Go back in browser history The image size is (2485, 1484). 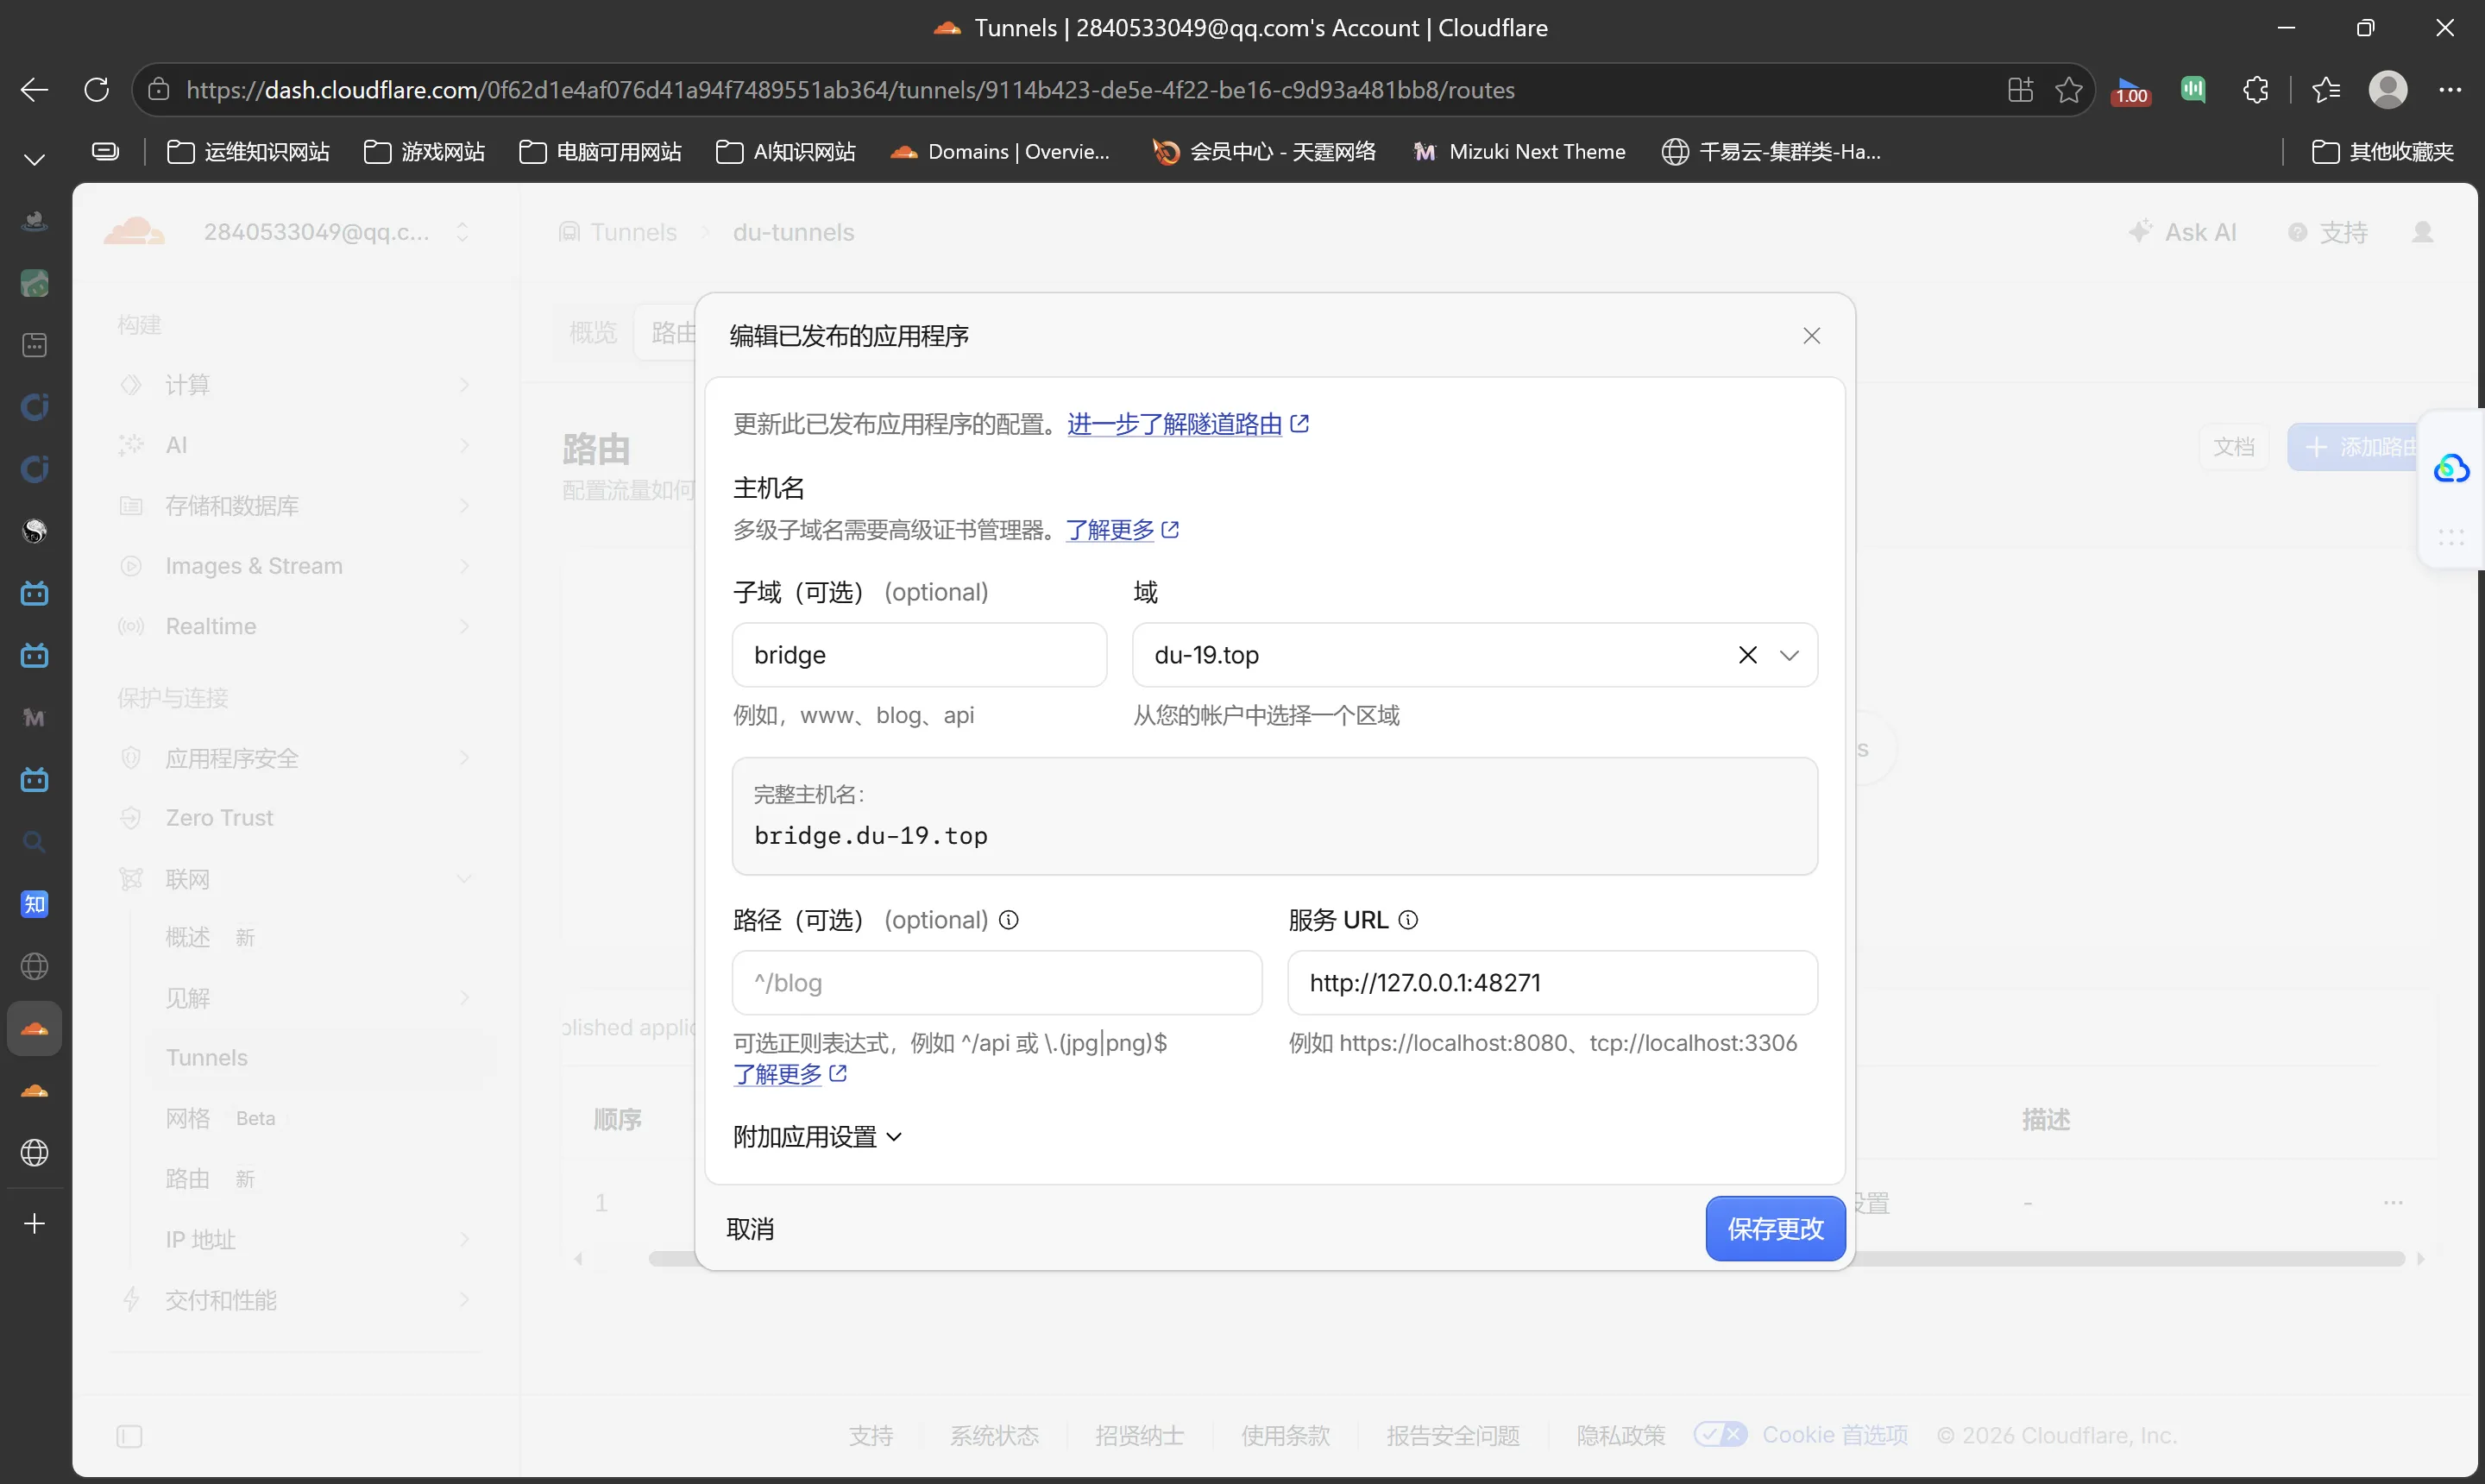click(34, 90)
